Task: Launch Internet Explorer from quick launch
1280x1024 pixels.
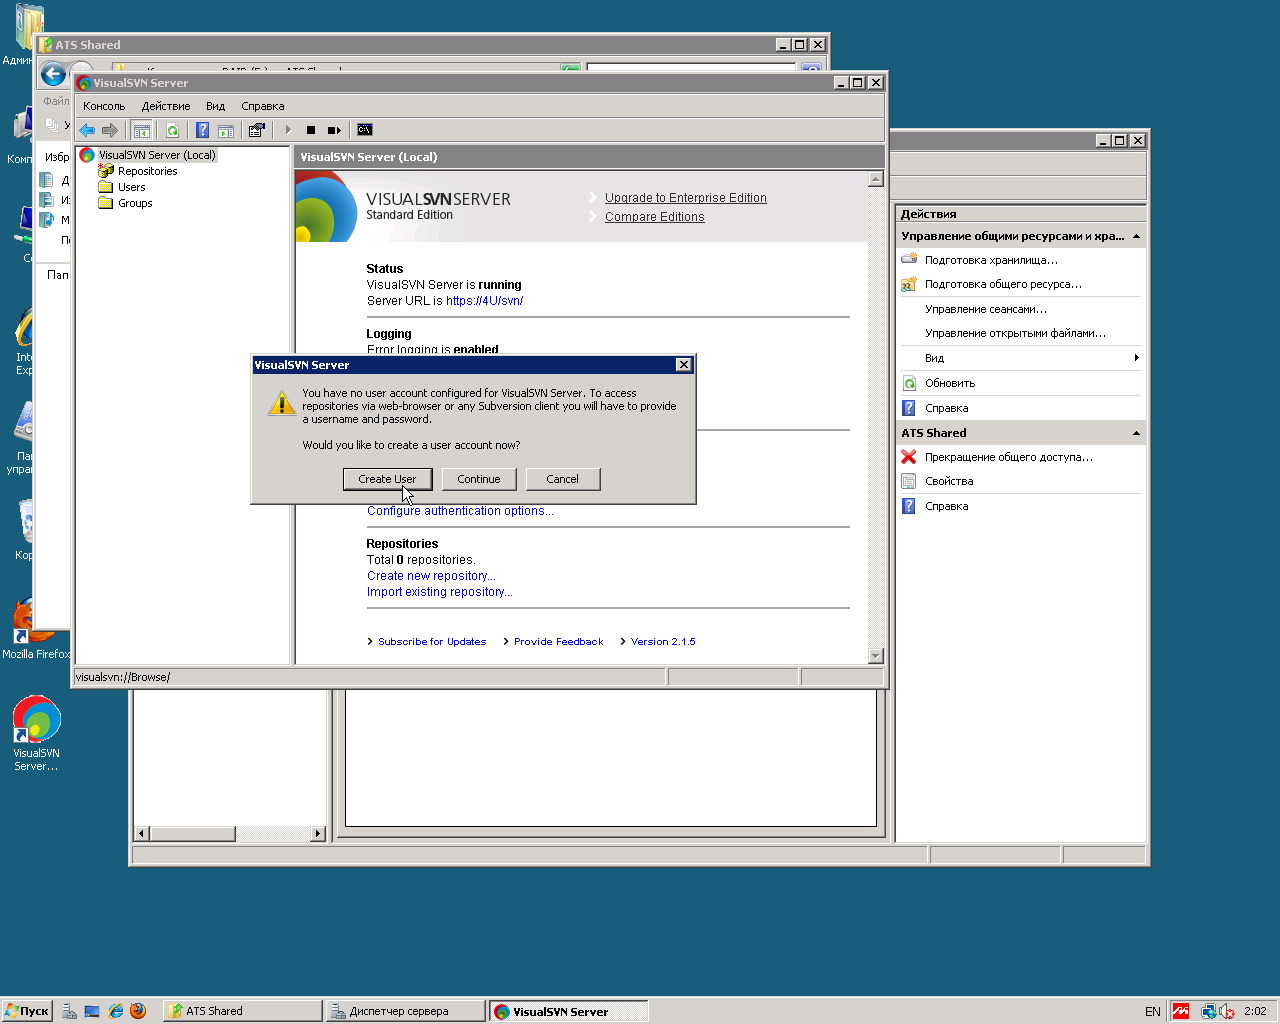Action: [115, 1011]
